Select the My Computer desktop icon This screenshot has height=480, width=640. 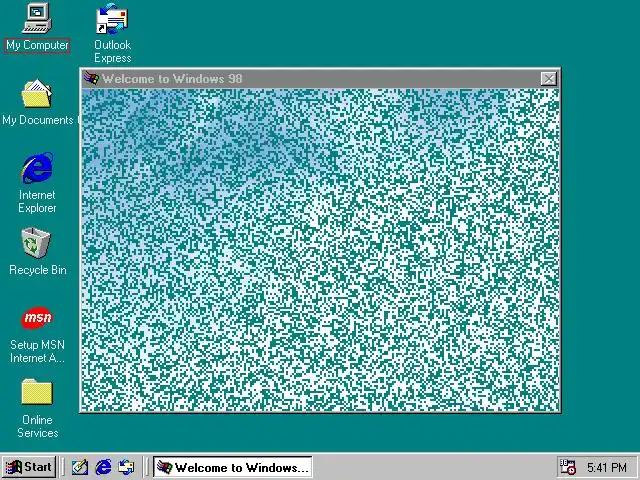pyautogui.click(x=37, y=18)
